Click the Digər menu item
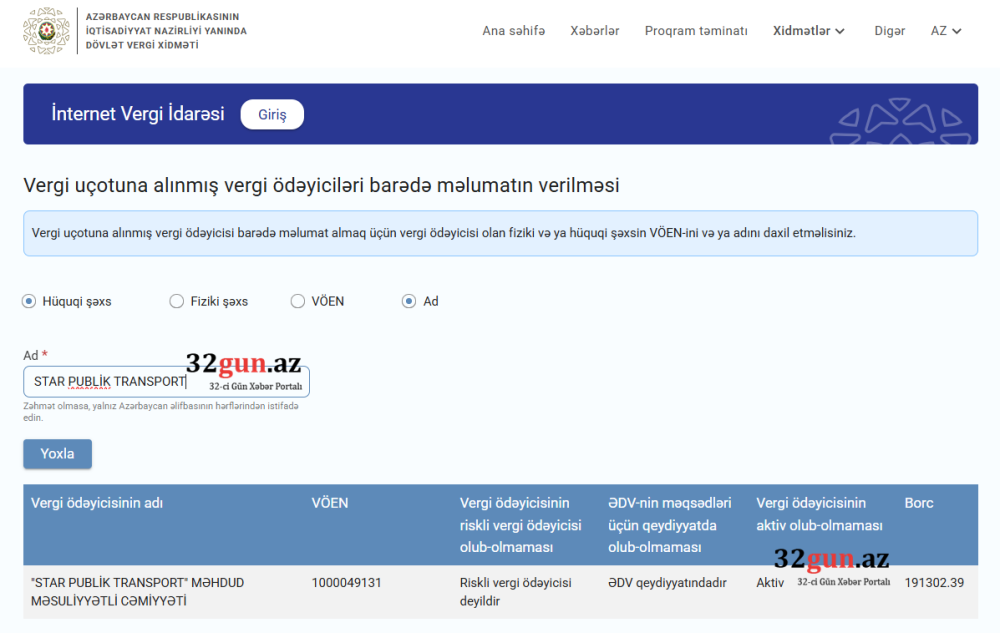The image size is (1000, 633). tap(889, 31)
